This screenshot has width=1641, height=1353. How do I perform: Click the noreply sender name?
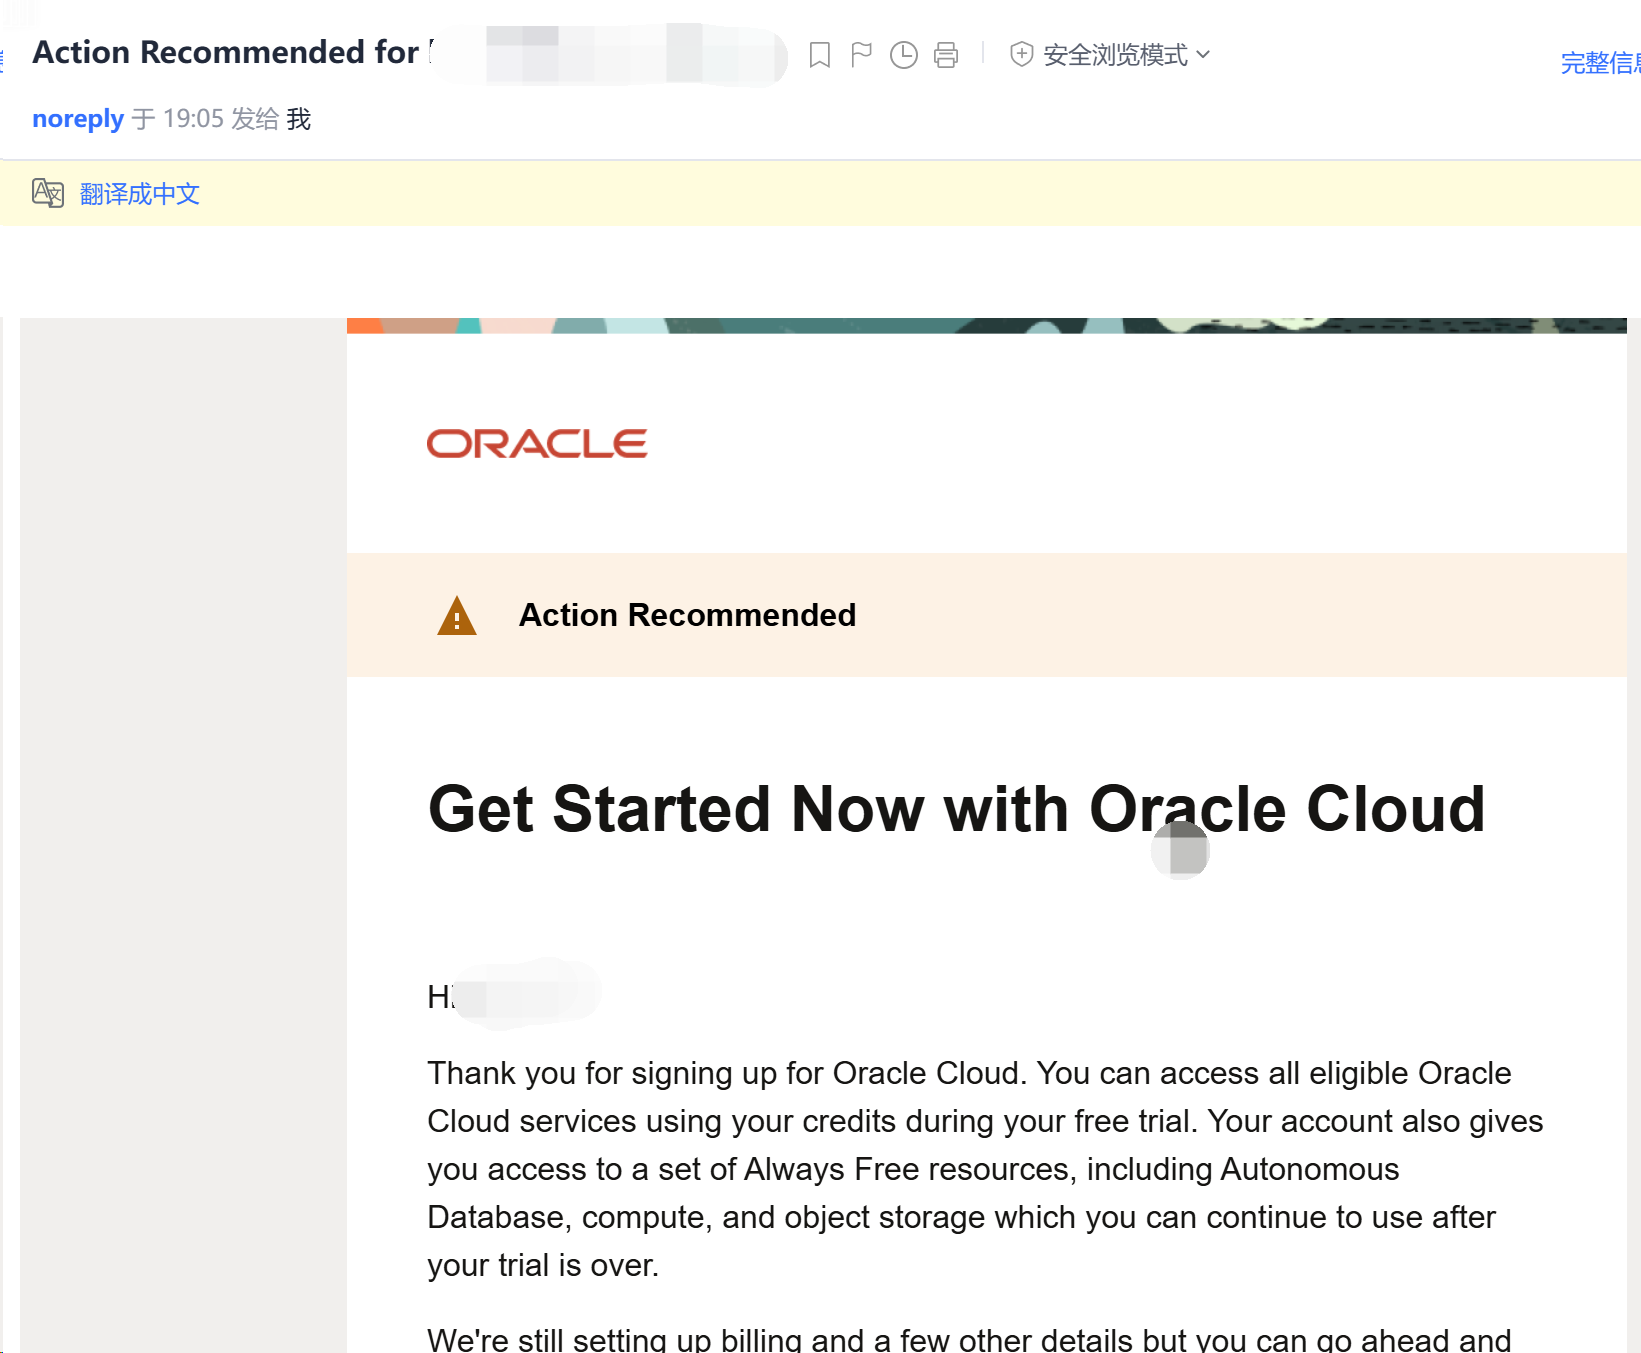(x=78, y=119)
